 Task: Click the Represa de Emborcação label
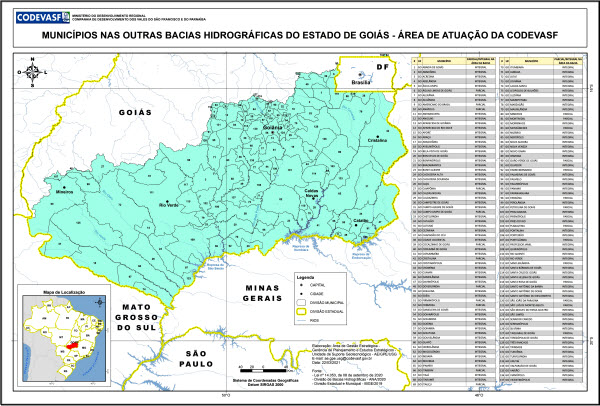[362, 255]
